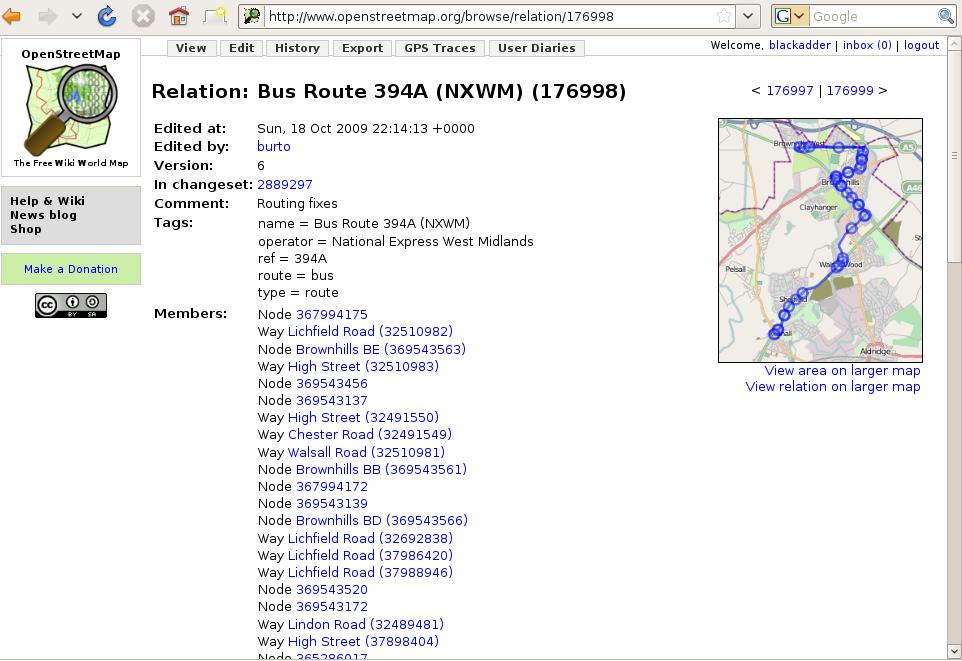Click View relation on larger map
The height and width of the screenshot is (661, 962).
coord(833,387)
